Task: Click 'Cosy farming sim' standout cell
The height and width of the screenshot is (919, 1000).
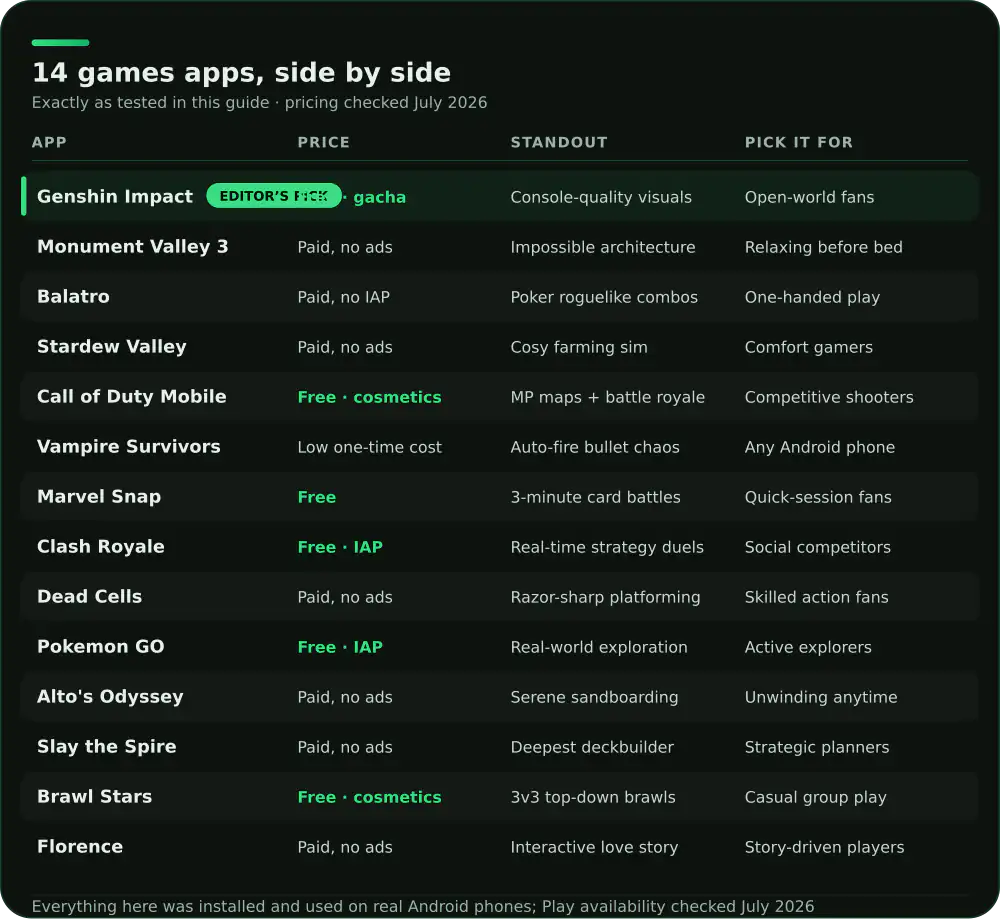Action: click(578, 348)
